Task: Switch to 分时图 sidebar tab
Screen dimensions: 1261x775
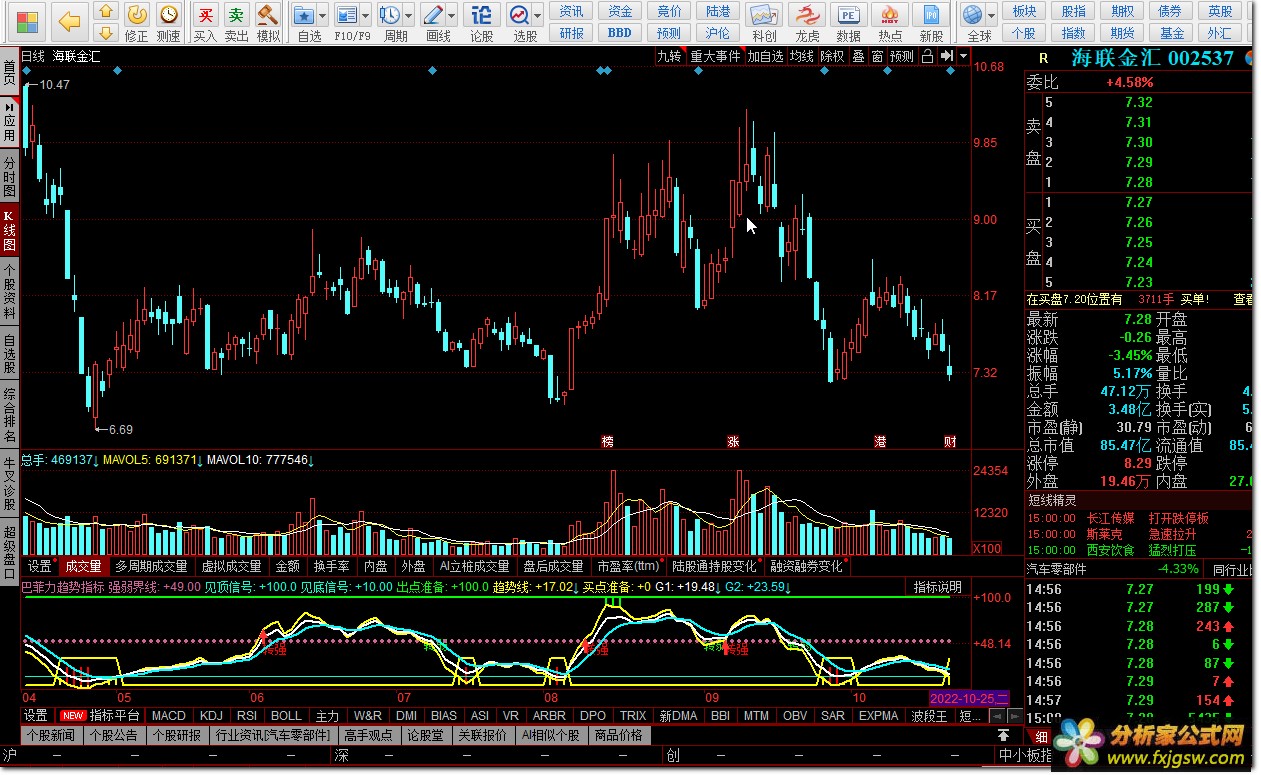Action: 9,176
